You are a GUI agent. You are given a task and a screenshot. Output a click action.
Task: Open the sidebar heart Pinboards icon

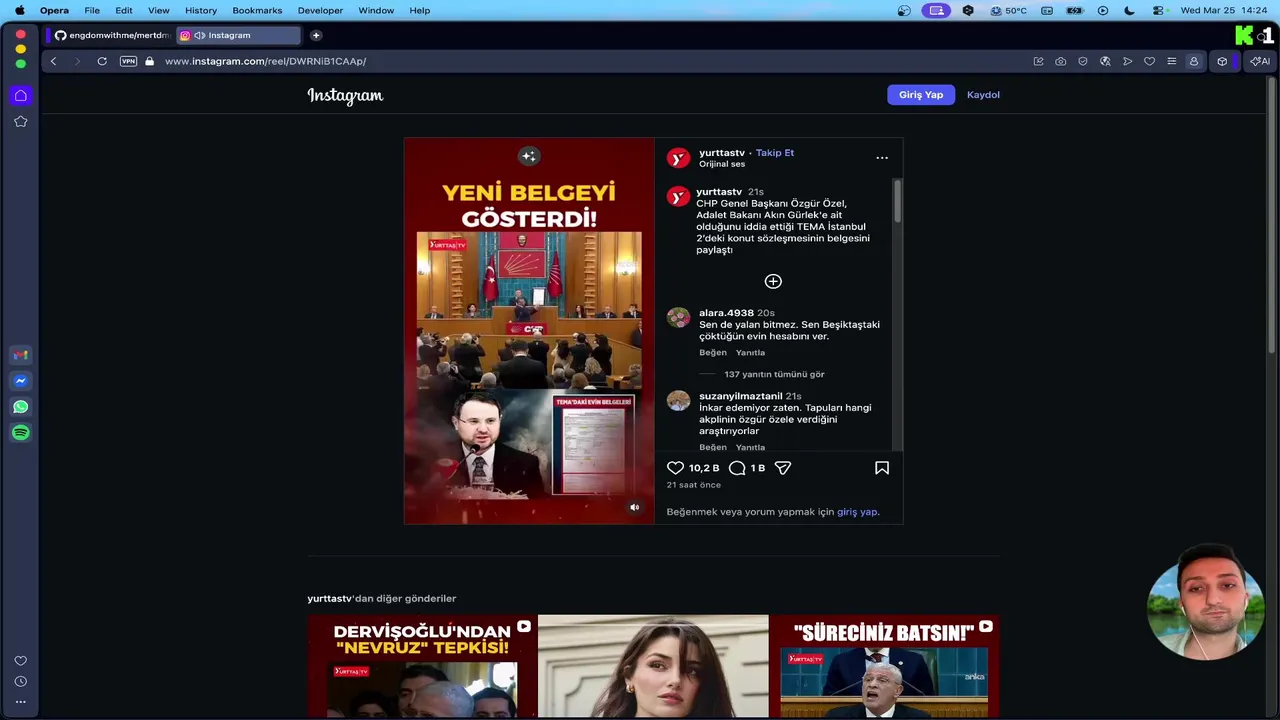click(20, 661)
